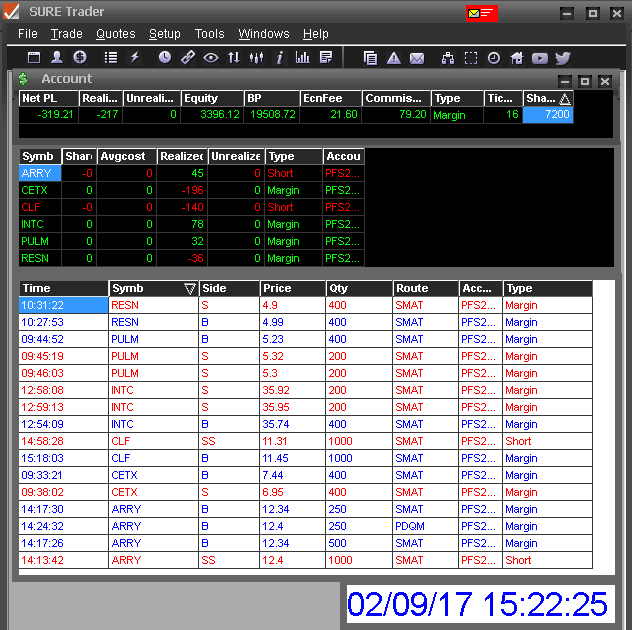
Task: Sort by the Symb column filter arrow
Action: (x=189, y=289)
